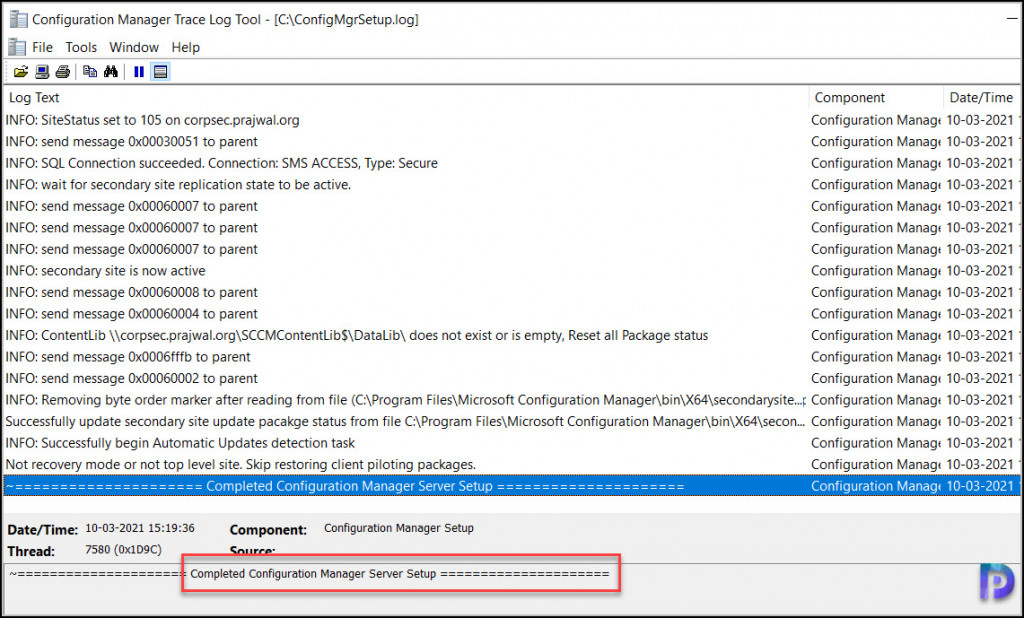
Task: Select the 'Removing byte order marker' log row
Action: click(511, 400)
